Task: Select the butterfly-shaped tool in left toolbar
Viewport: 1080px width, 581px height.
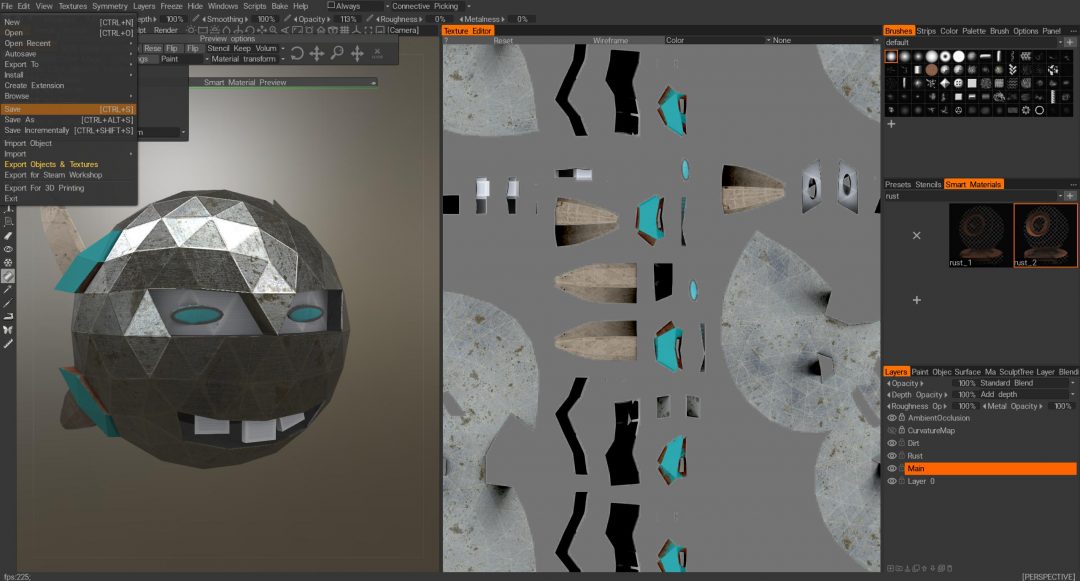Action: pyautogui.click(x=8, y=330)
